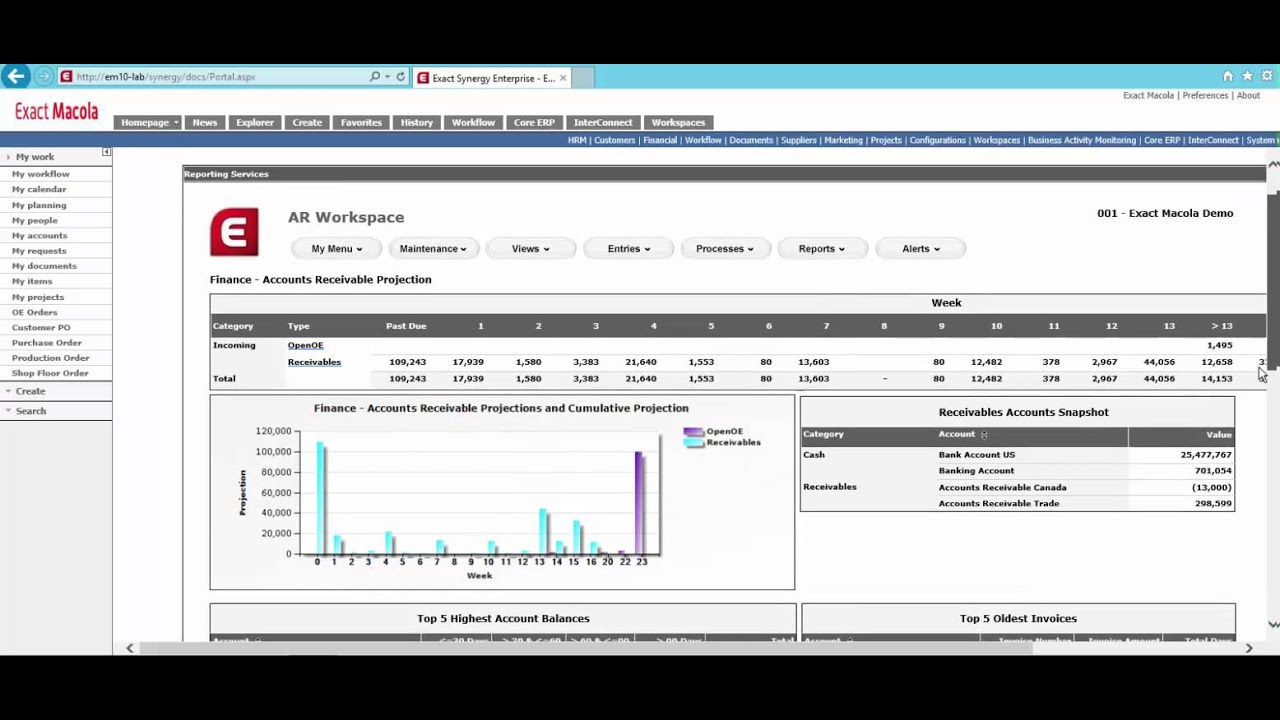Open the News menu tab
This screenshot has height=720, width=1280.
tap(205, 122)
